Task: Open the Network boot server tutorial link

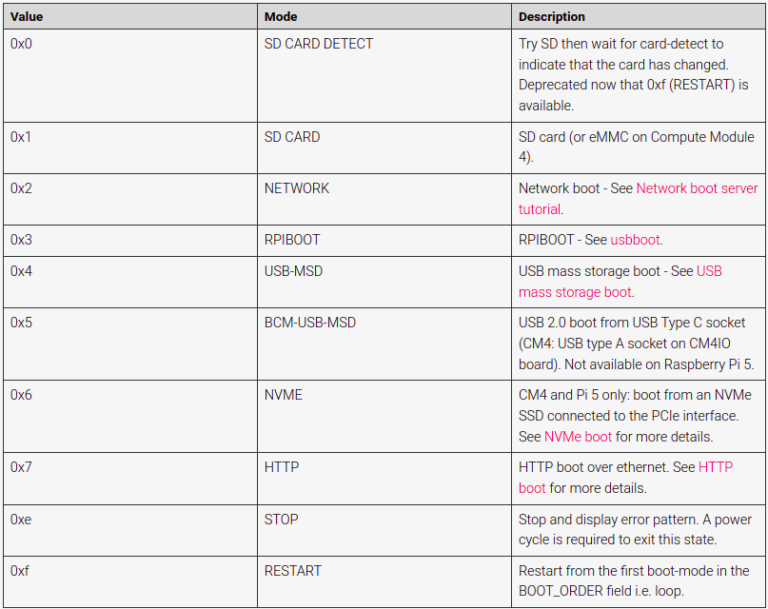Action: click(696, 188)
